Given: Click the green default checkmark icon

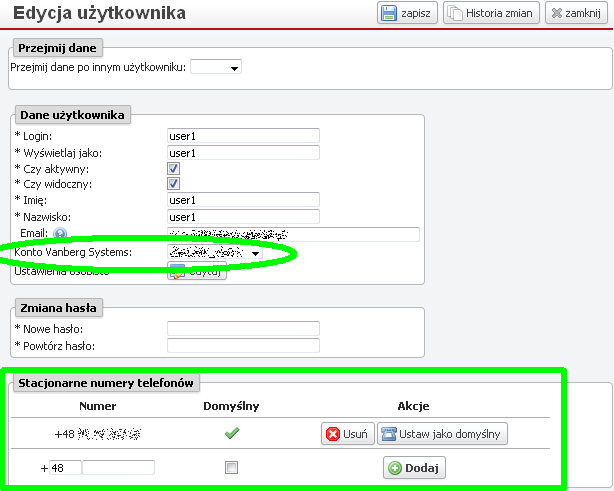Looking at the screenshot, I should (x=232, y=434).
